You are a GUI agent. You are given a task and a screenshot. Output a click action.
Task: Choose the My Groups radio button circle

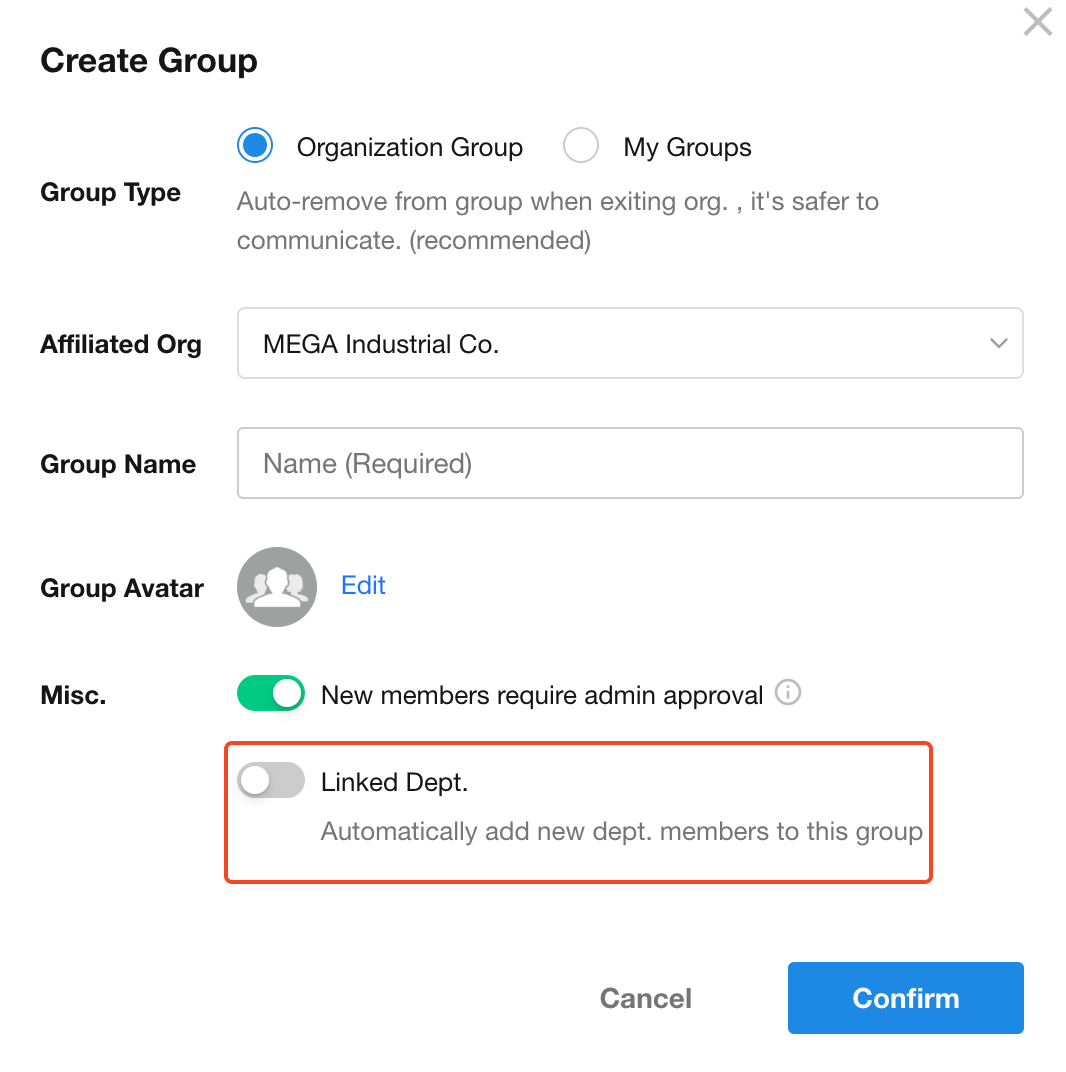(x=581, y=147)
